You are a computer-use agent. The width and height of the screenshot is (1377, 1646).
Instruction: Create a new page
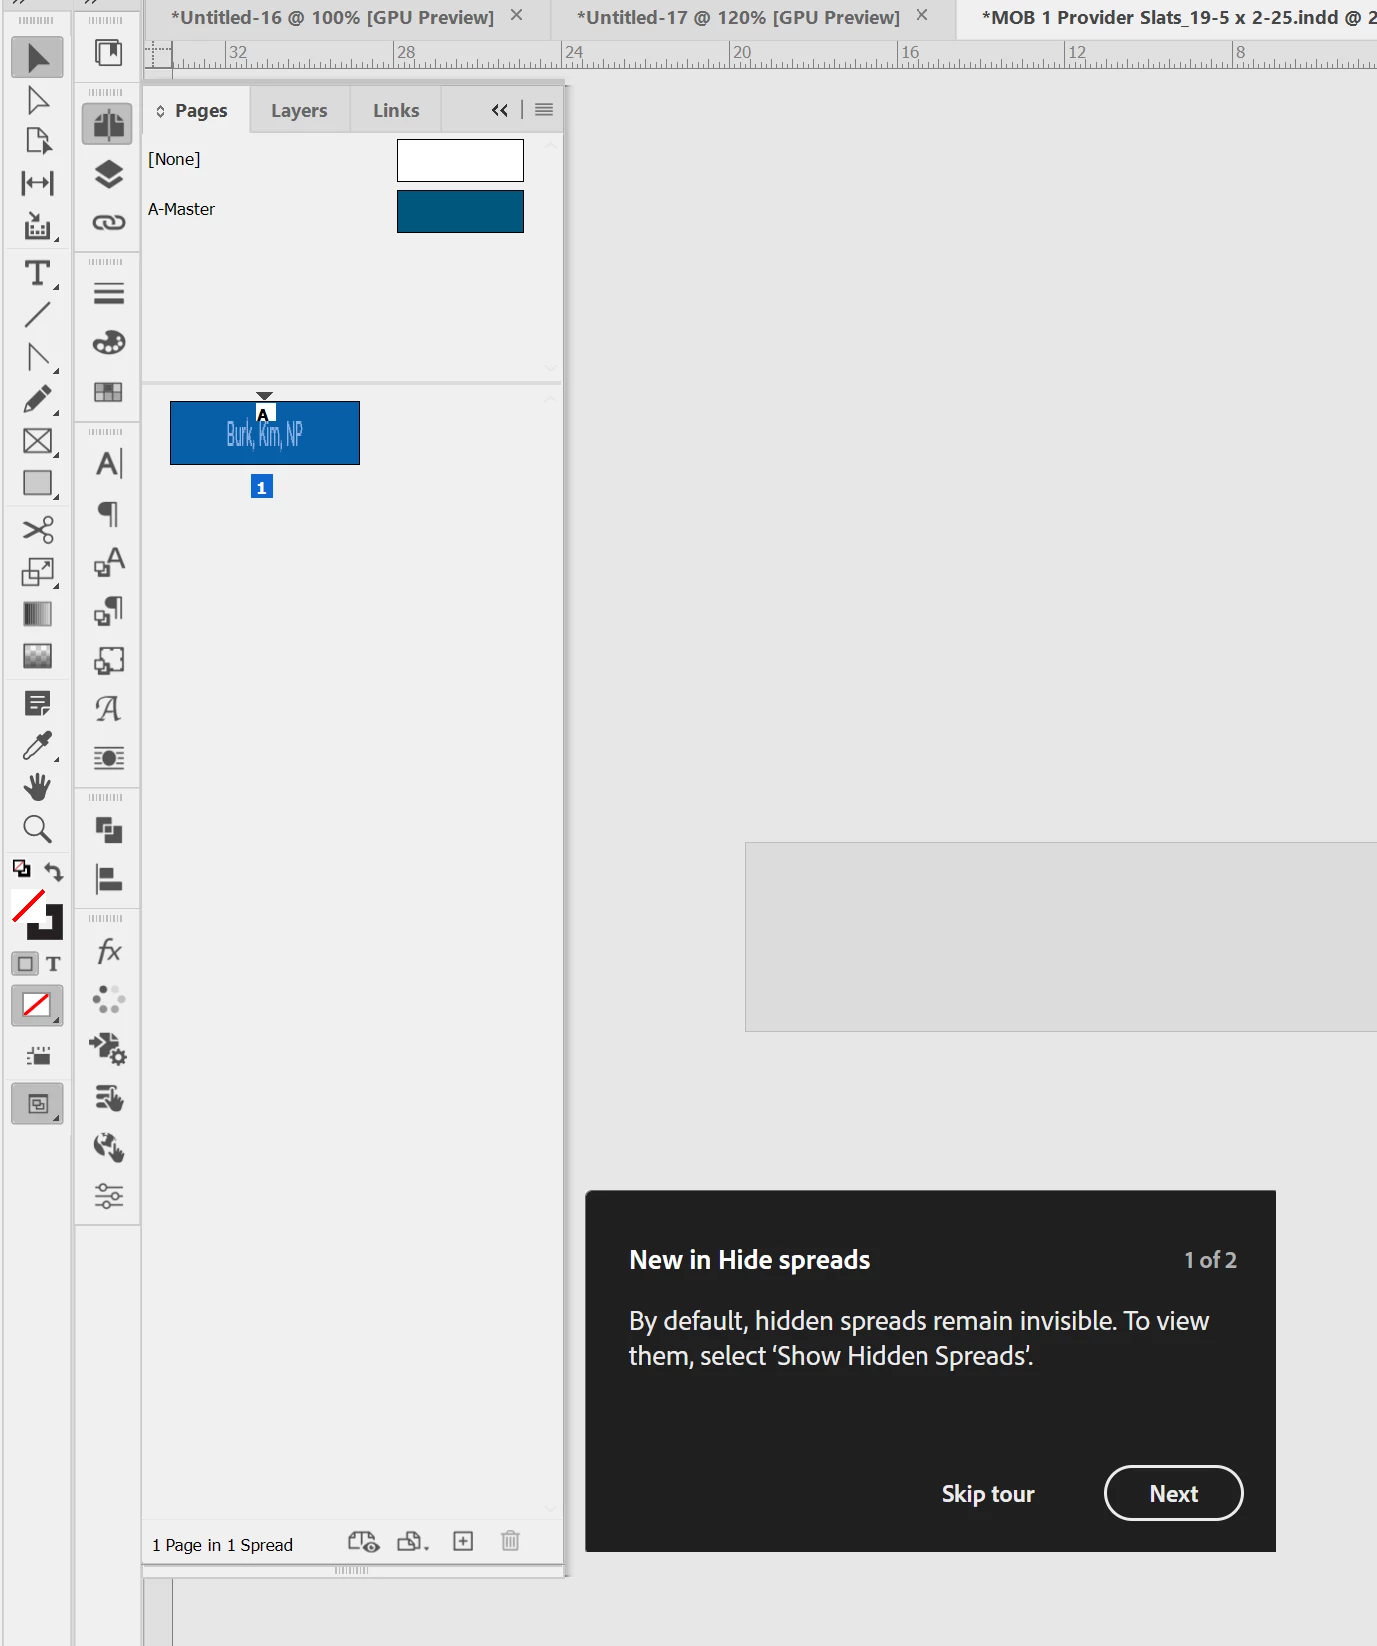point(463,1541)
